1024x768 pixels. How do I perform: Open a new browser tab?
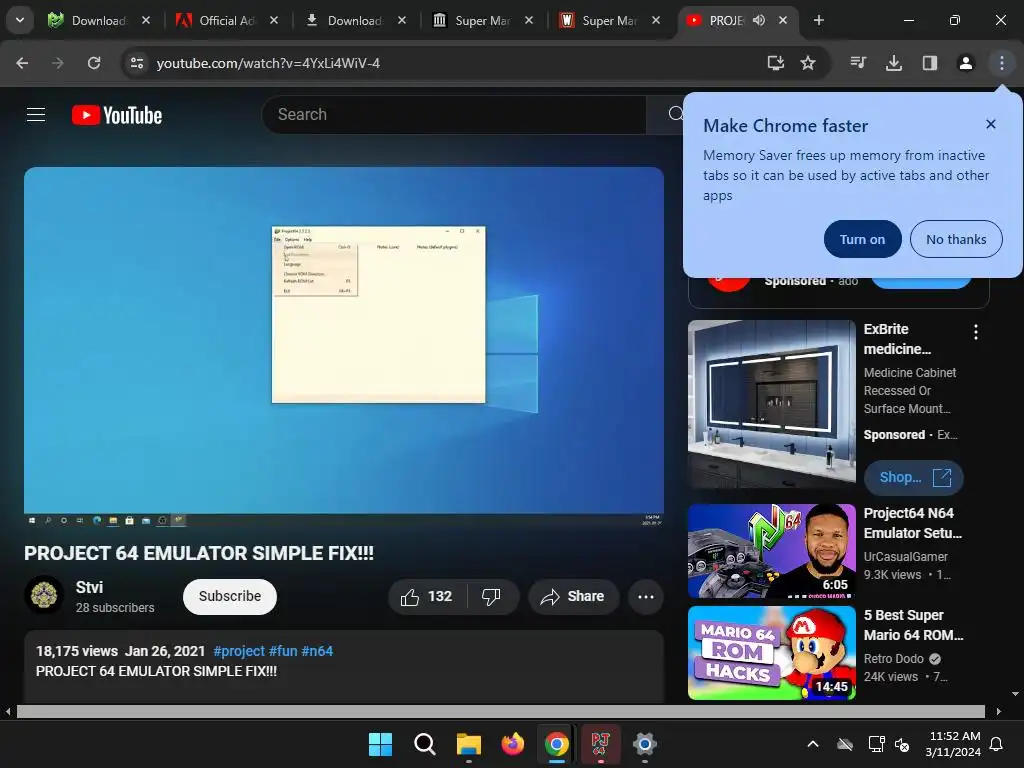[818, 20]
